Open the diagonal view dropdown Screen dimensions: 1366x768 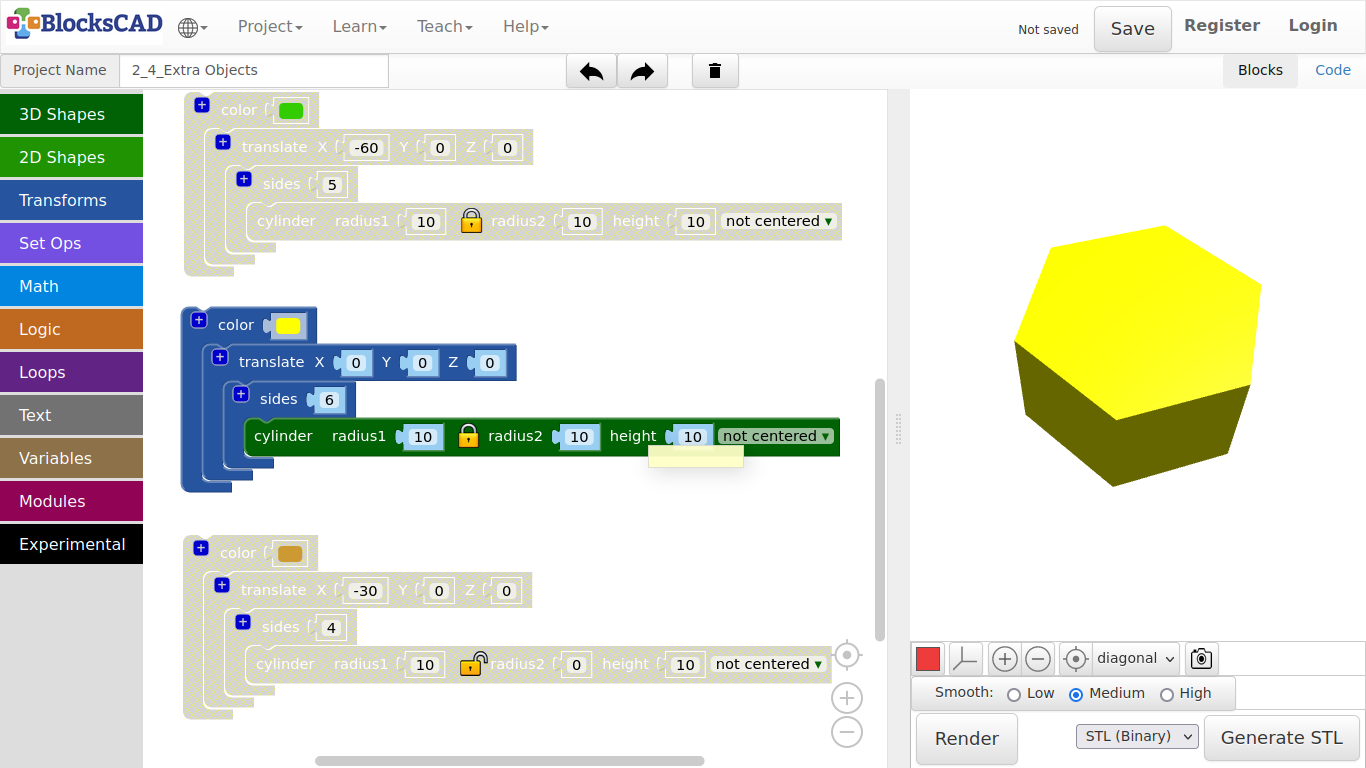click(1136, 659)
